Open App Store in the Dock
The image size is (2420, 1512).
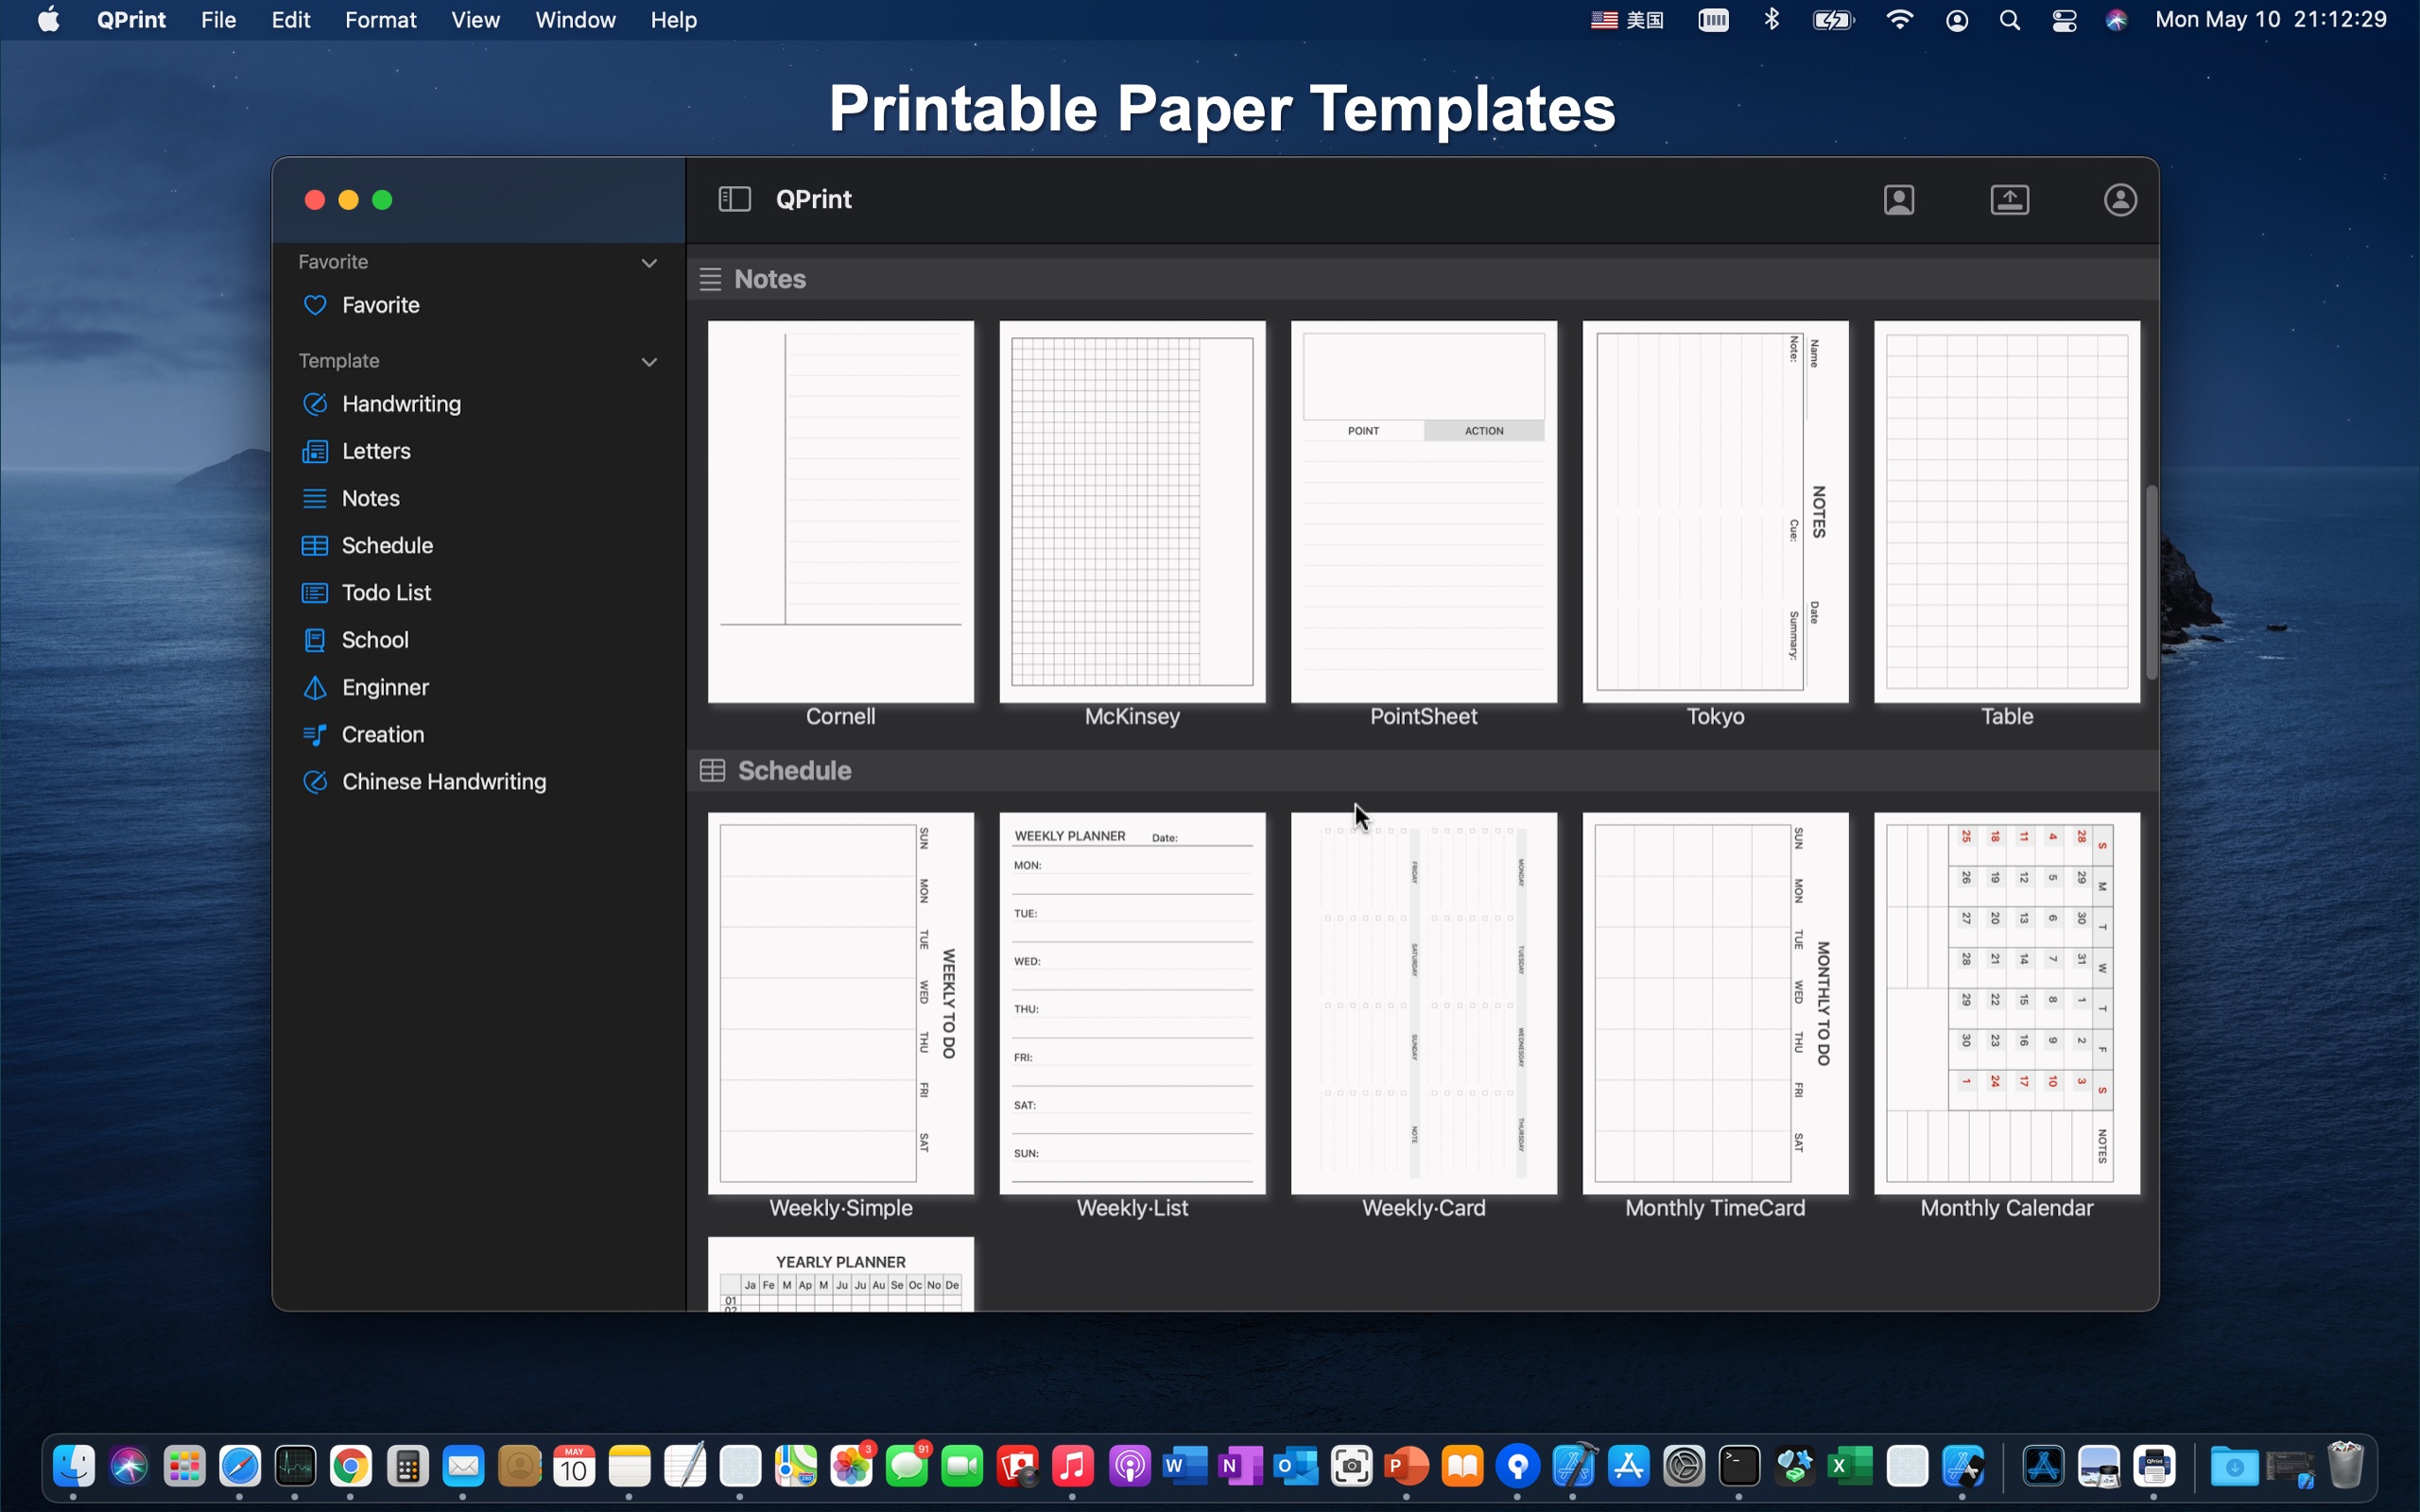point(1628,1467)
